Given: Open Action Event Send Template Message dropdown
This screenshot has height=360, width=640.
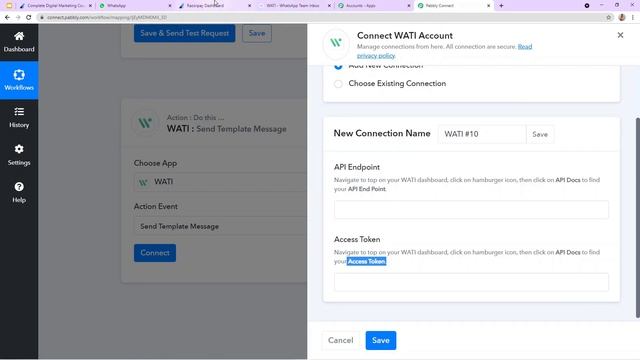Looking at the screenshot, I should coord(220,226).
